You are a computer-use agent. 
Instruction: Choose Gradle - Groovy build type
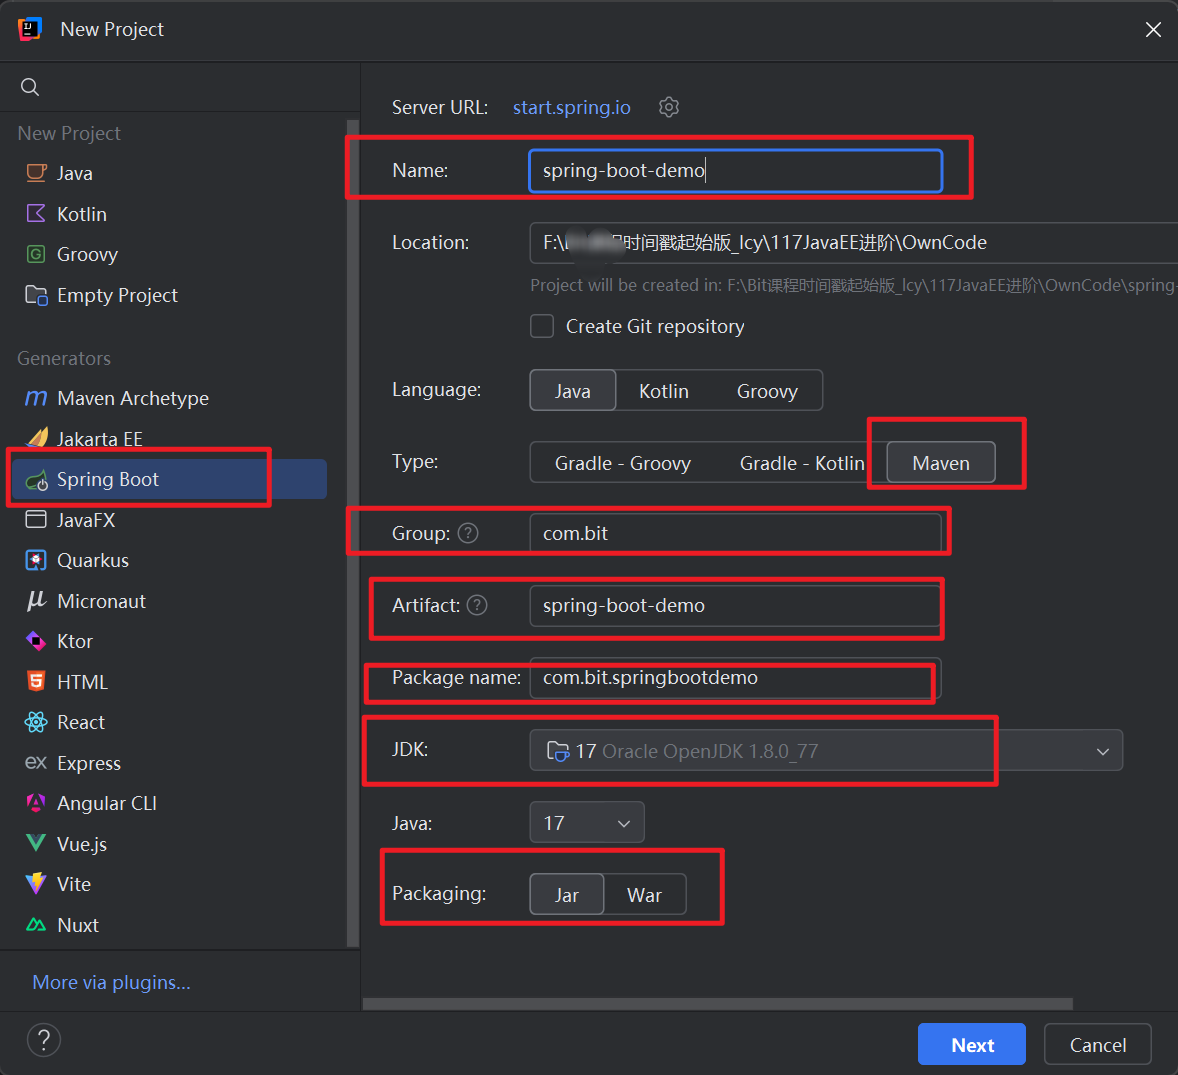(623, 463)
